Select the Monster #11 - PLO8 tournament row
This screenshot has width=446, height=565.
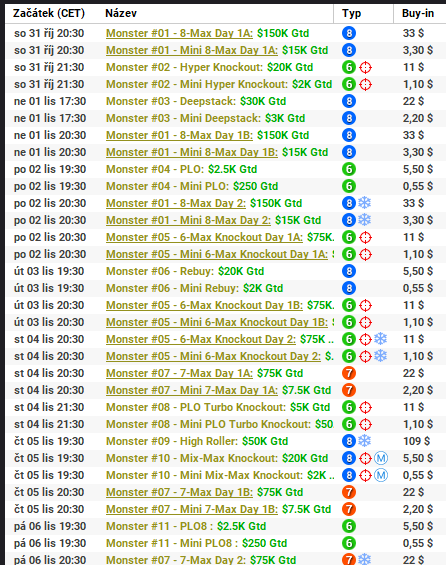226,526
